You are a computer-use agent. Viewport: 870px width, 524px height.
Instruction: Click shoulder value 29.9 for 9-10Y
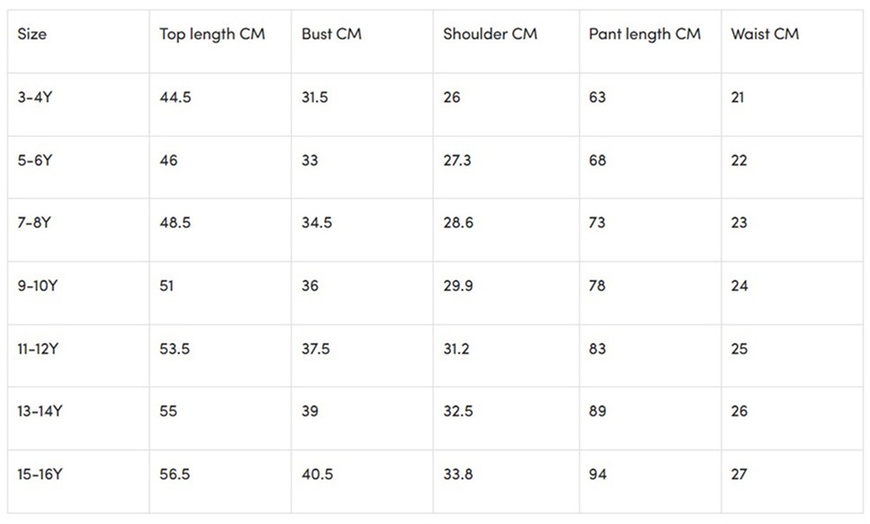point(458,286)
